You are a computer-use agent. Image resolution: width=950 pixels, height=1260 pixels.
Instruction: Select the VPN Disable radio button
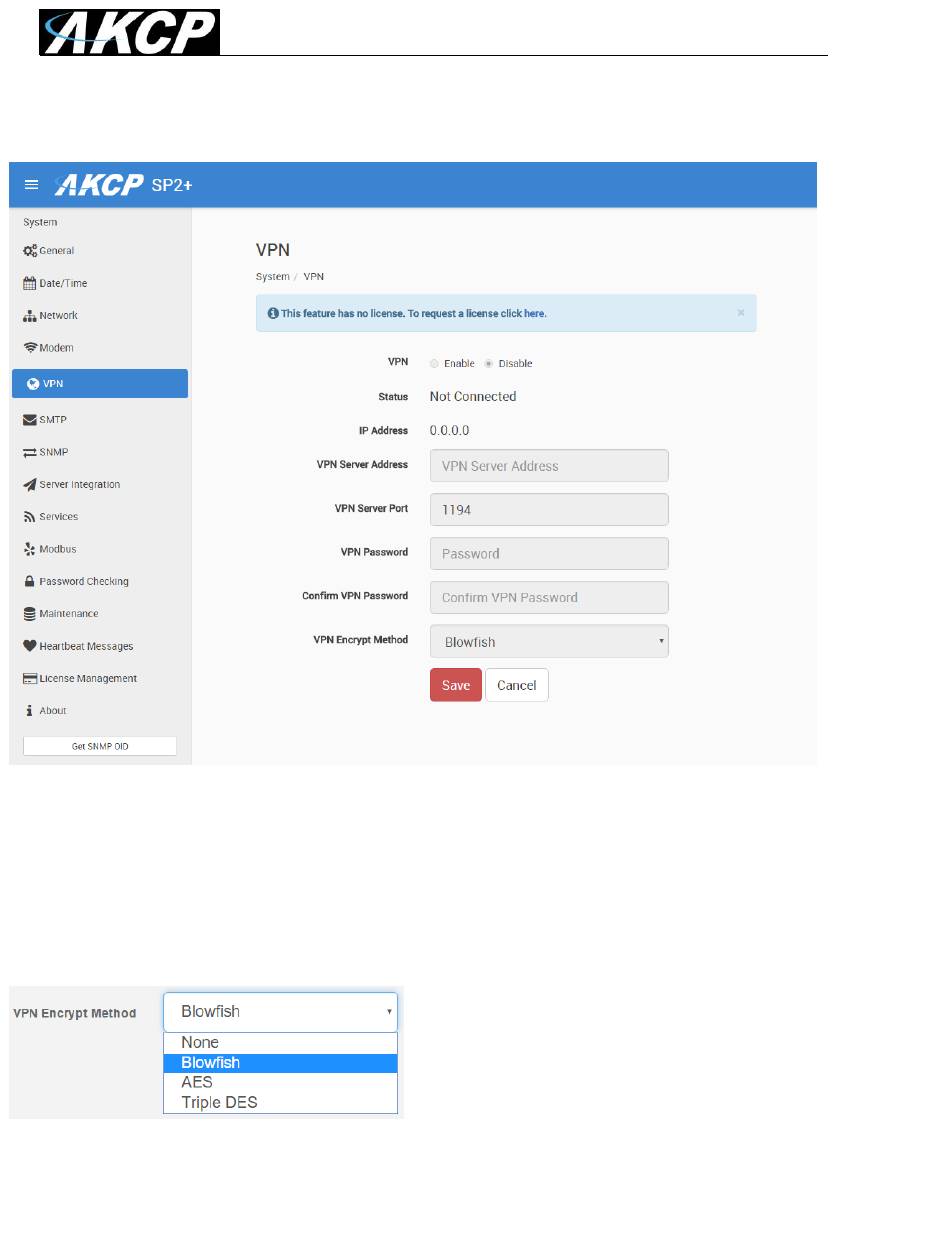[x=489, y=364]
